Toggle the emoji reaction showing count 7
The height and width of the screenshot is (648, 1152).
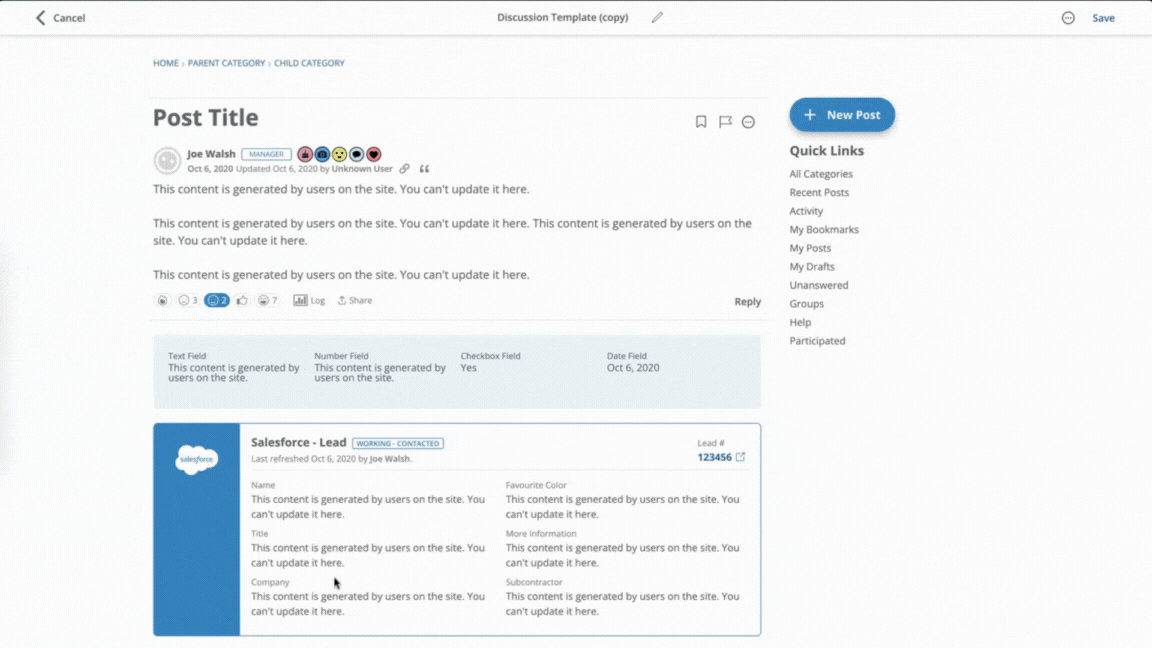click(x=264, y=299)
